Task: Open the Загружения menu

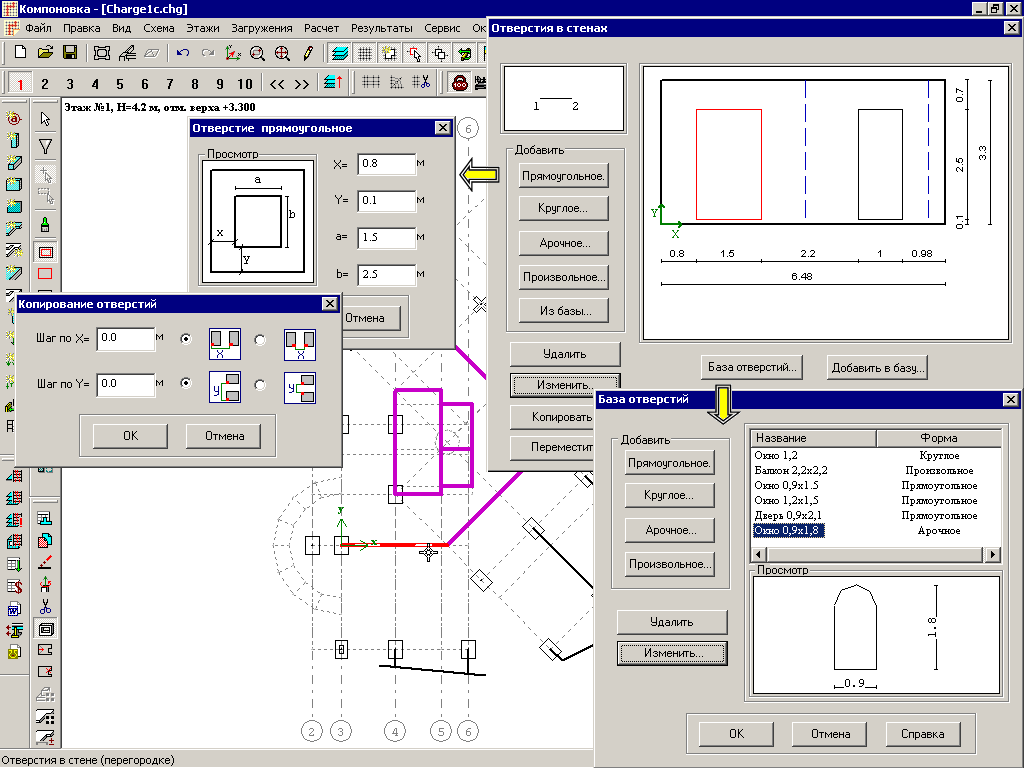Action: point(261,29)
